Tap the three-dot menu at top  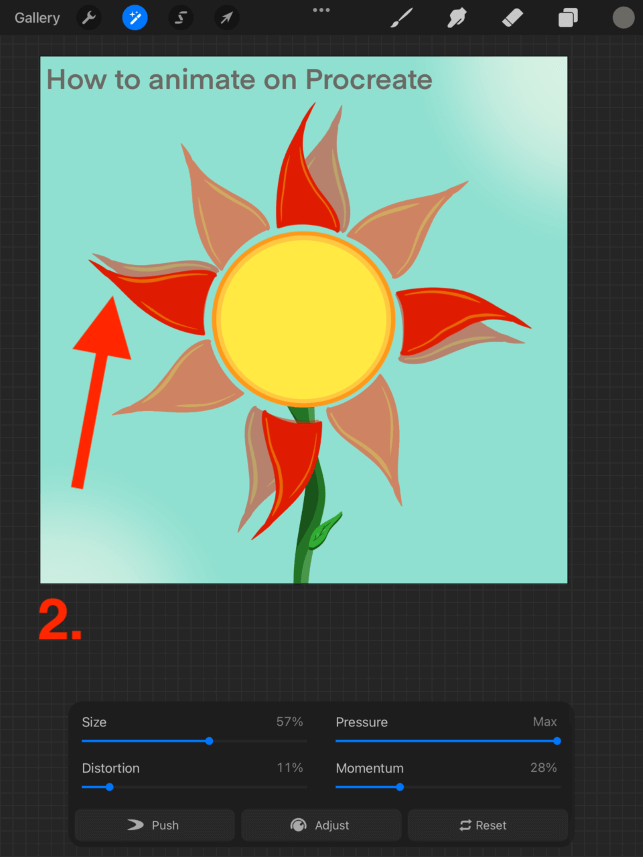click(x=321, y=10)
